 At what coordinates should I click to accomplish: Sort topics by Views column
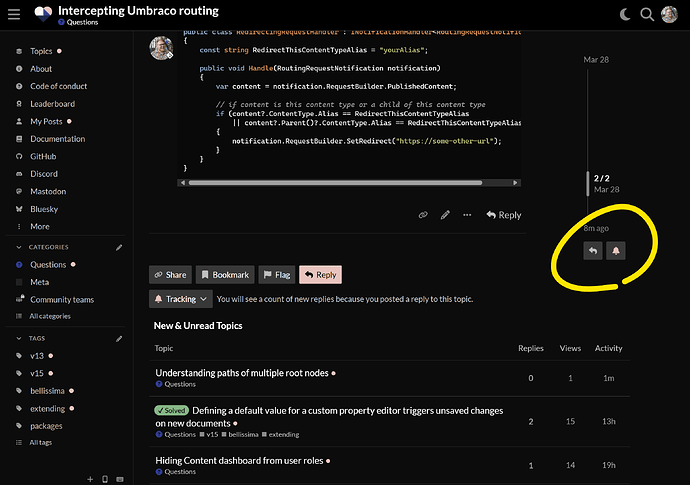570,348
